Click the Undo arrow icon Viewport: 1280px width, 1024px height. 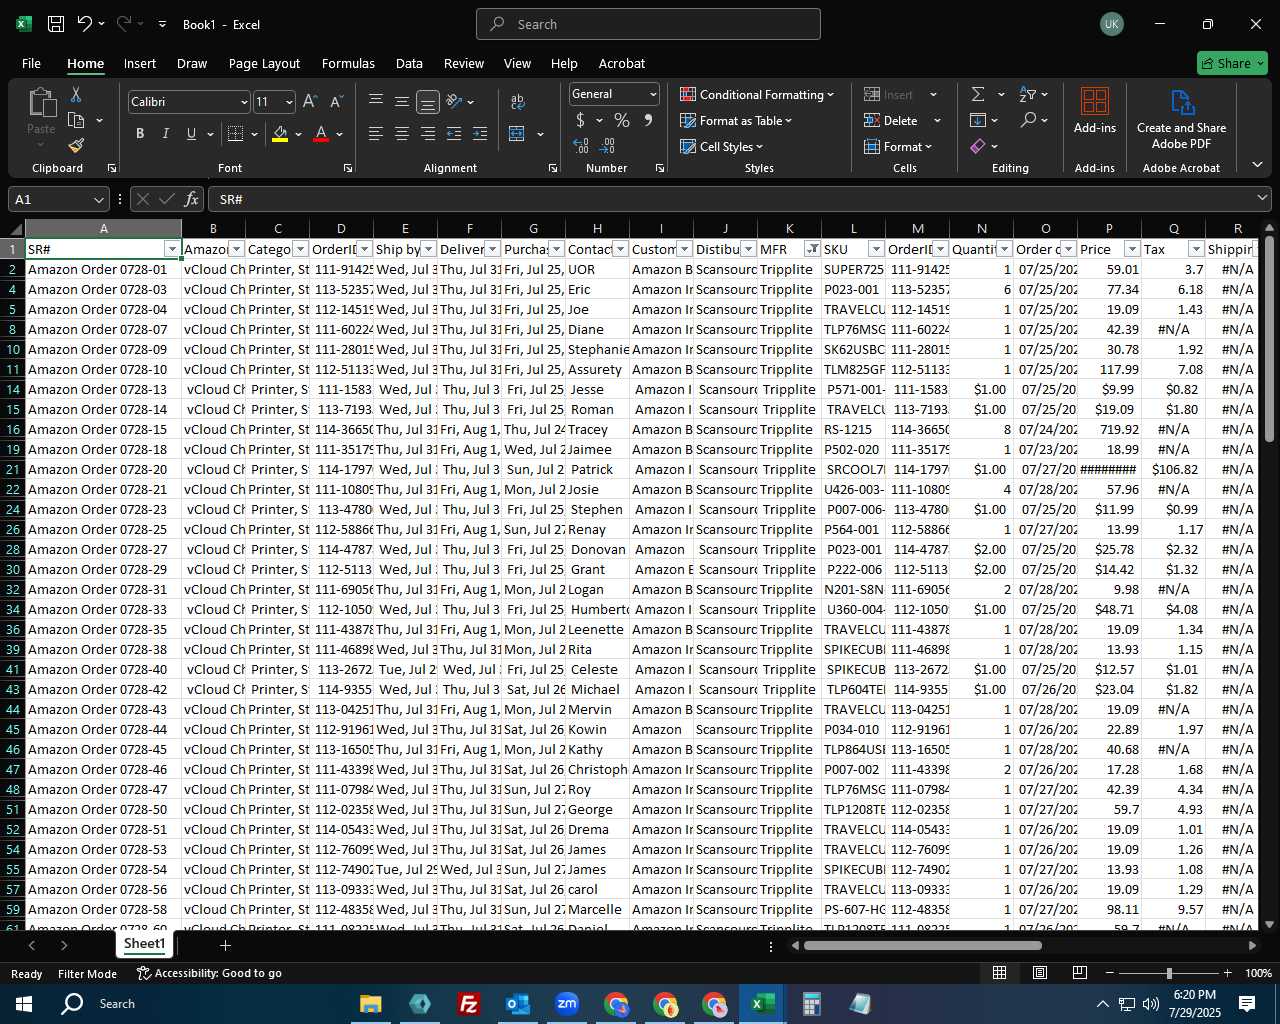point(84,24)
